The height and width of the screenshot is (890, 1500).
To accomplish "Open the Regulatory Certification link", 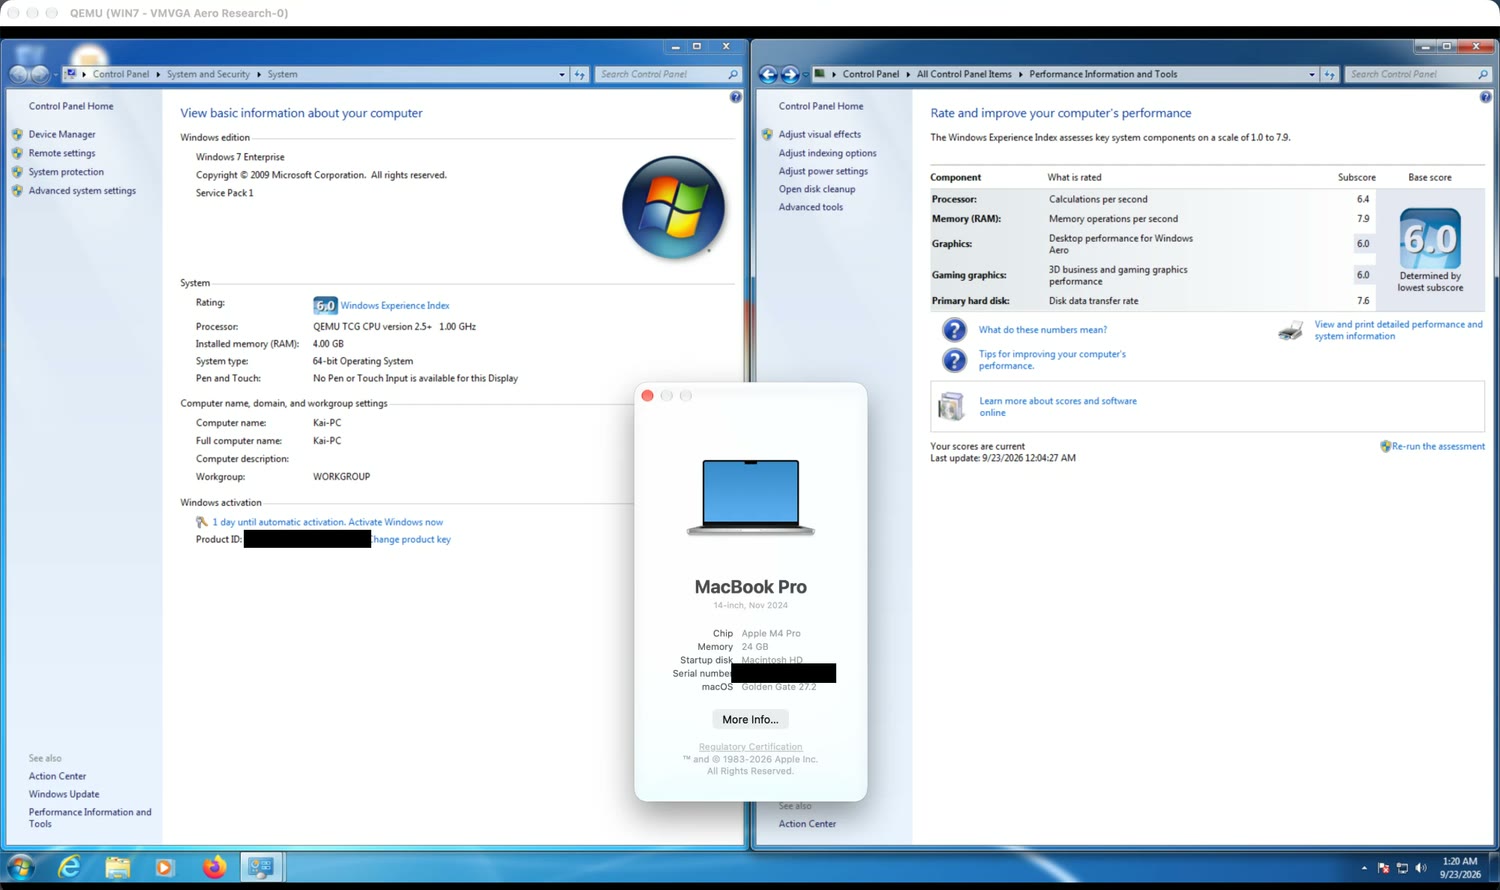I will [x=750, y=747].
